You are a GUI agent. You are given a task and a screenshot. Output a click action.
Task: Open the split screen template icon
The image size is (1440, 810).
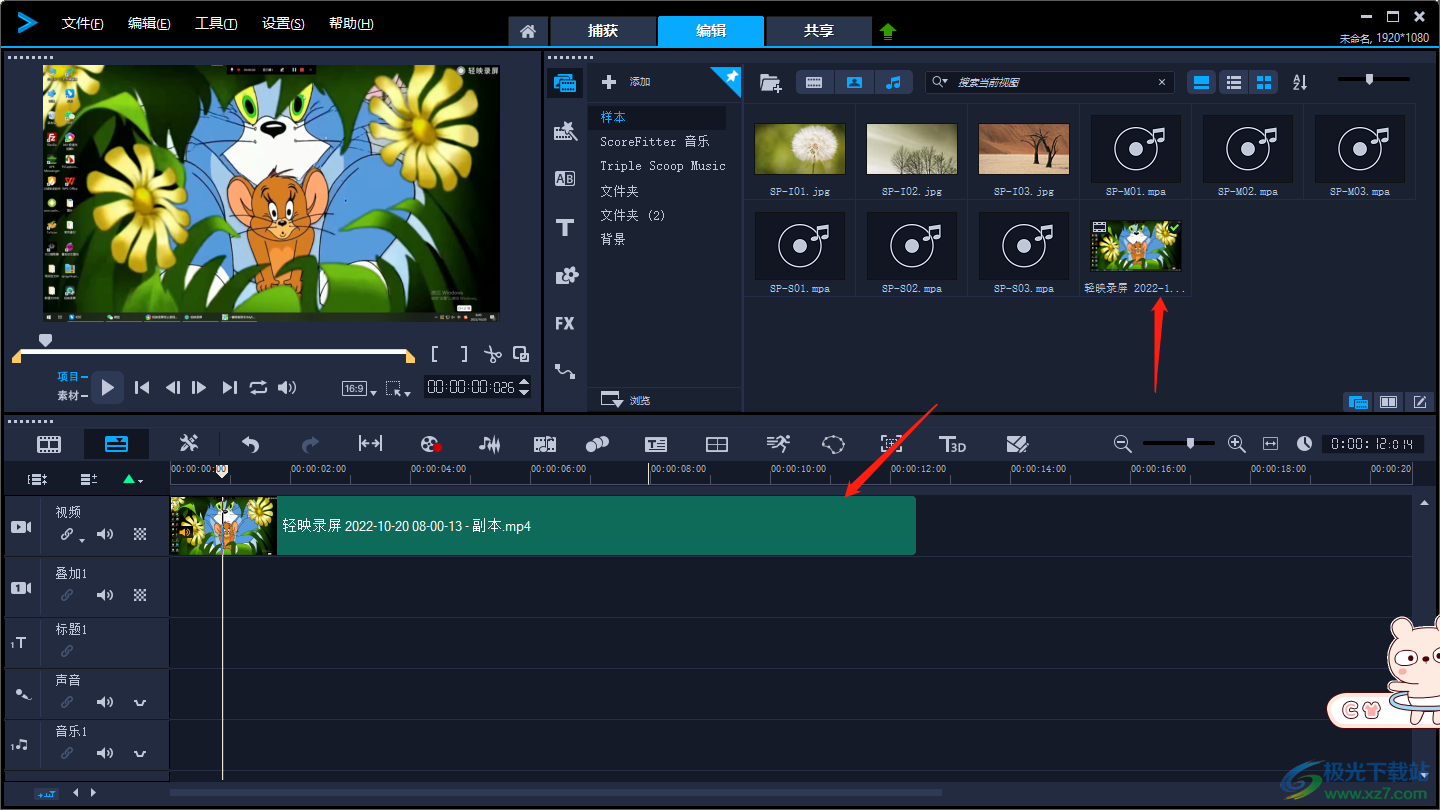pyautogui.click(x=717, y=444)
